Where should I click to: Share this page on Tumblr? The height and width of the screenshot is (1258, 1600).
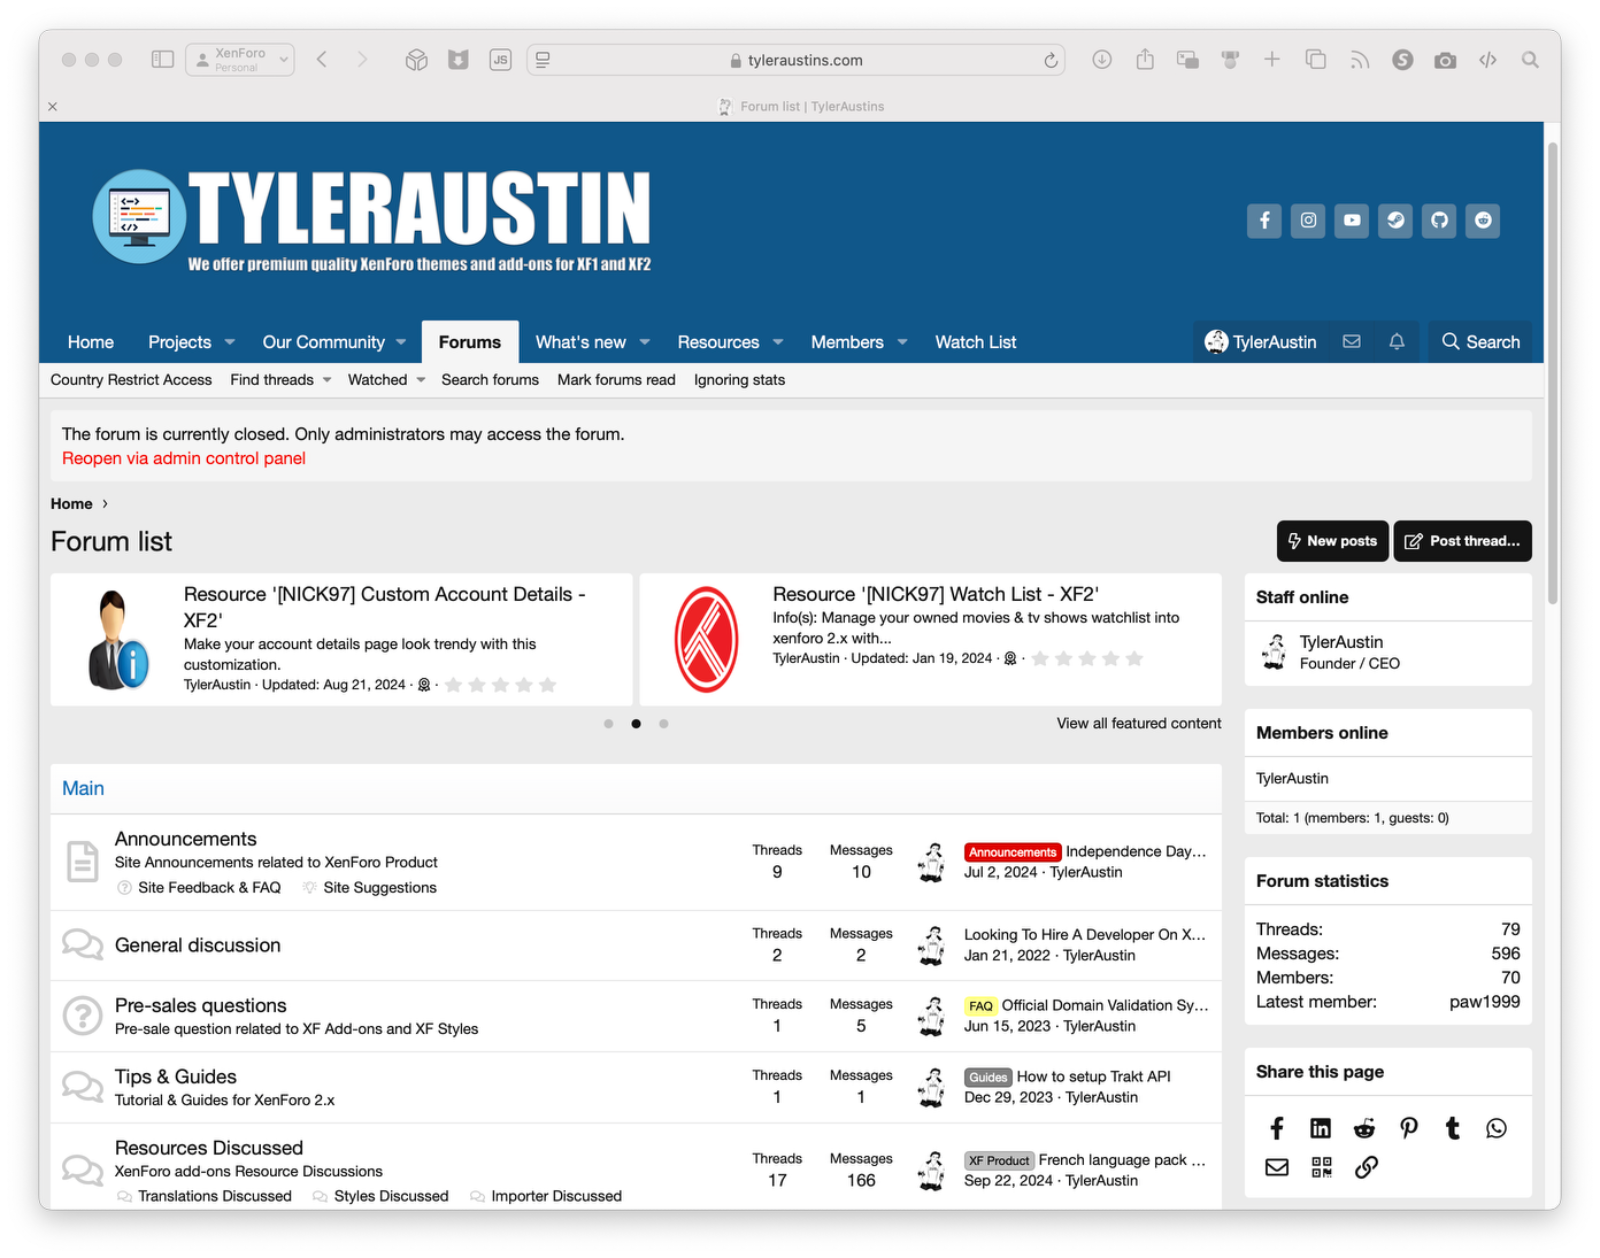[x=1453, y=1129]
